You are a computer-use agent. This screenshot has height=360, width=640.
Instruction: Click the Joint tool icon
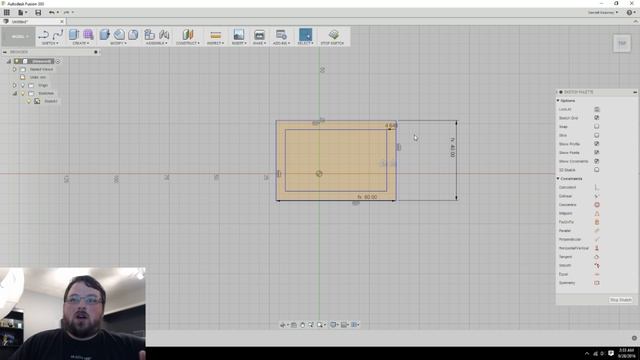coord(164,35)
